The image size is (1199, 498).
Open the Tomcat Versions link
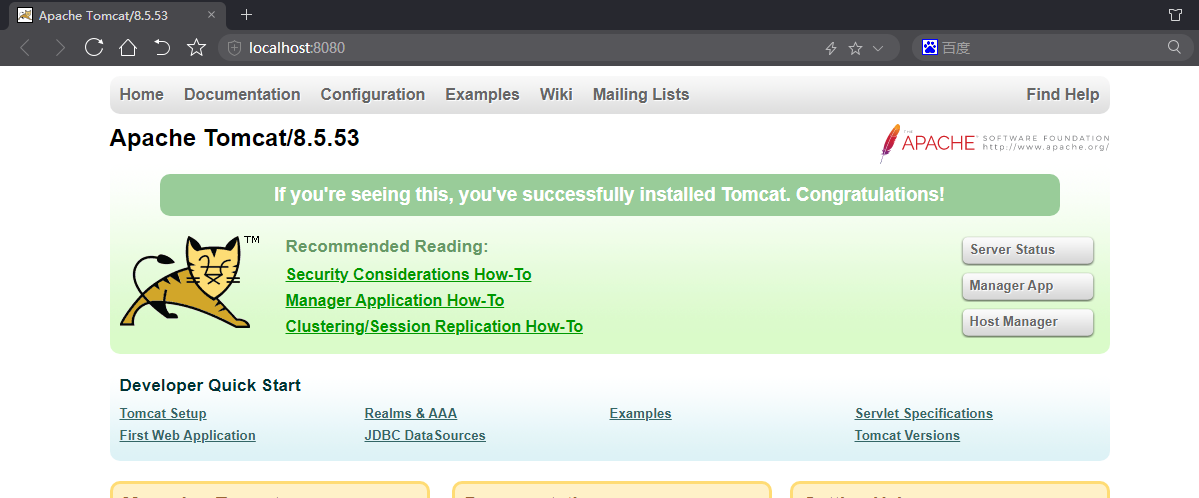tap(907, 436)
